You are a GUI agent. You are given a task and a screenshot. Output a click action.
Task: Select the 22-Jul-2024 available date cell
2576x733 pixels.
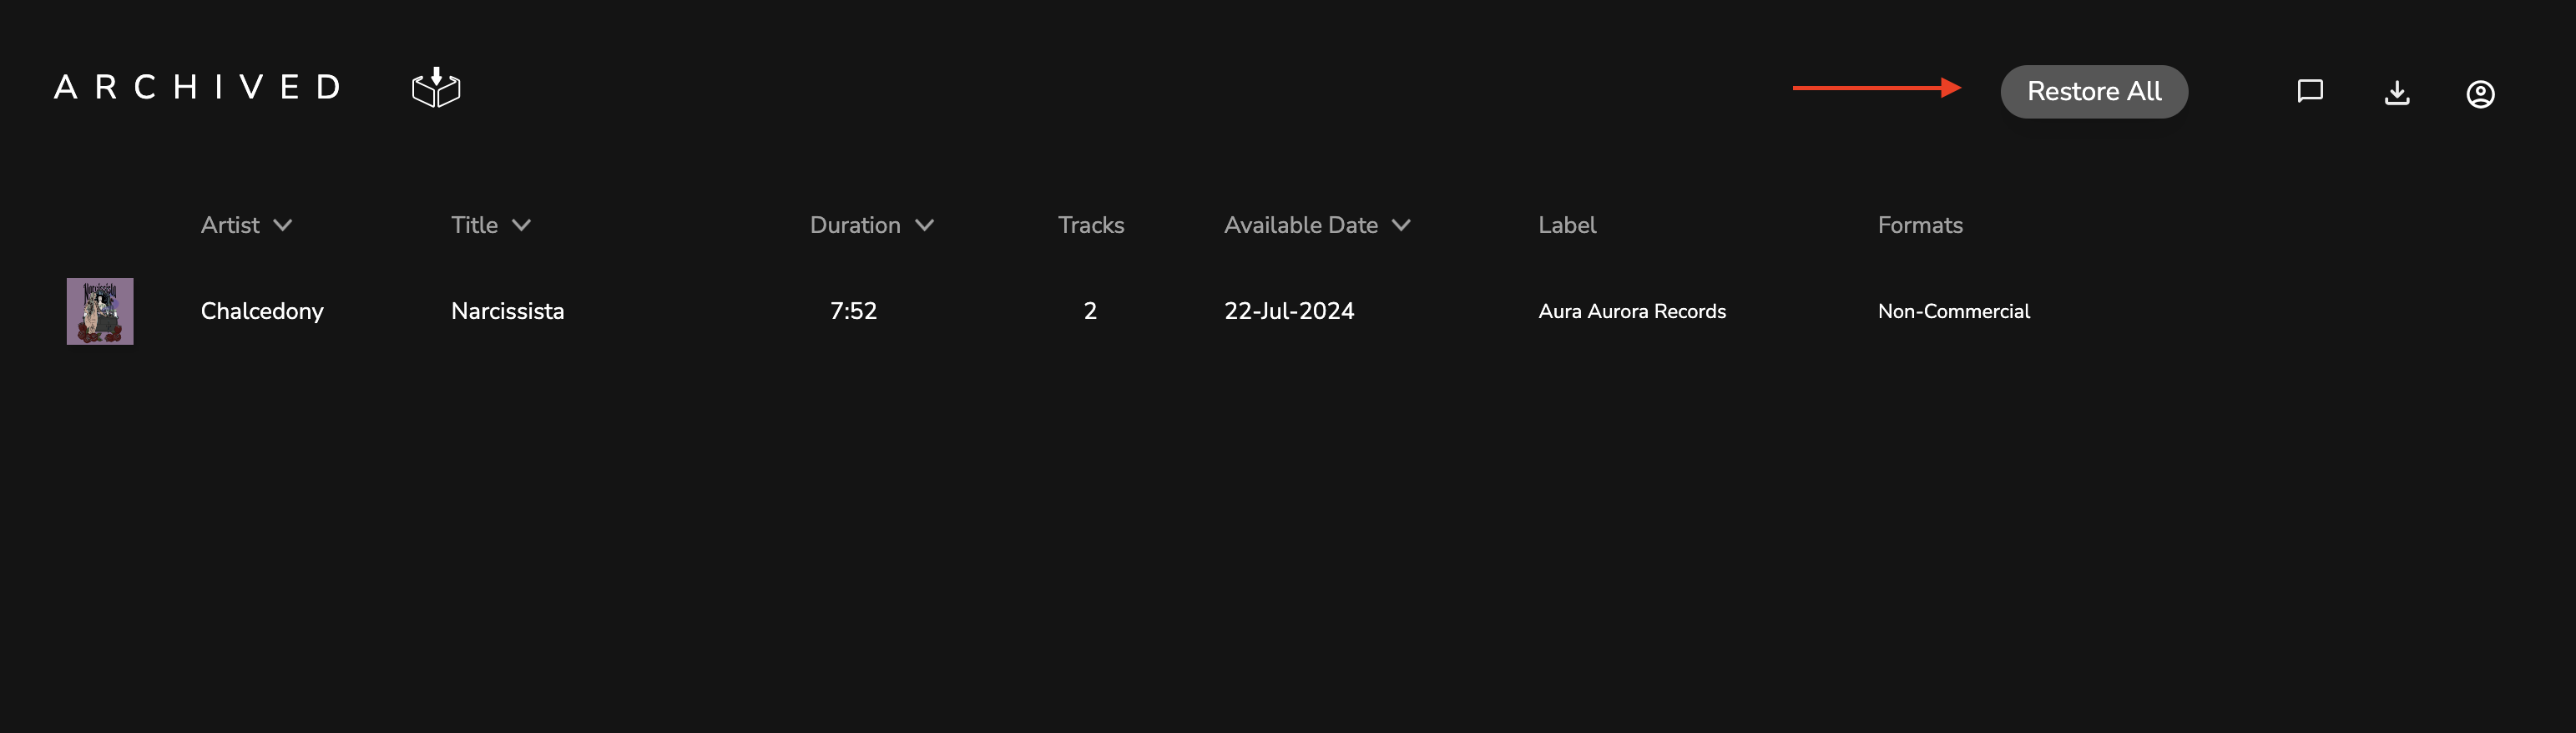1289,311
